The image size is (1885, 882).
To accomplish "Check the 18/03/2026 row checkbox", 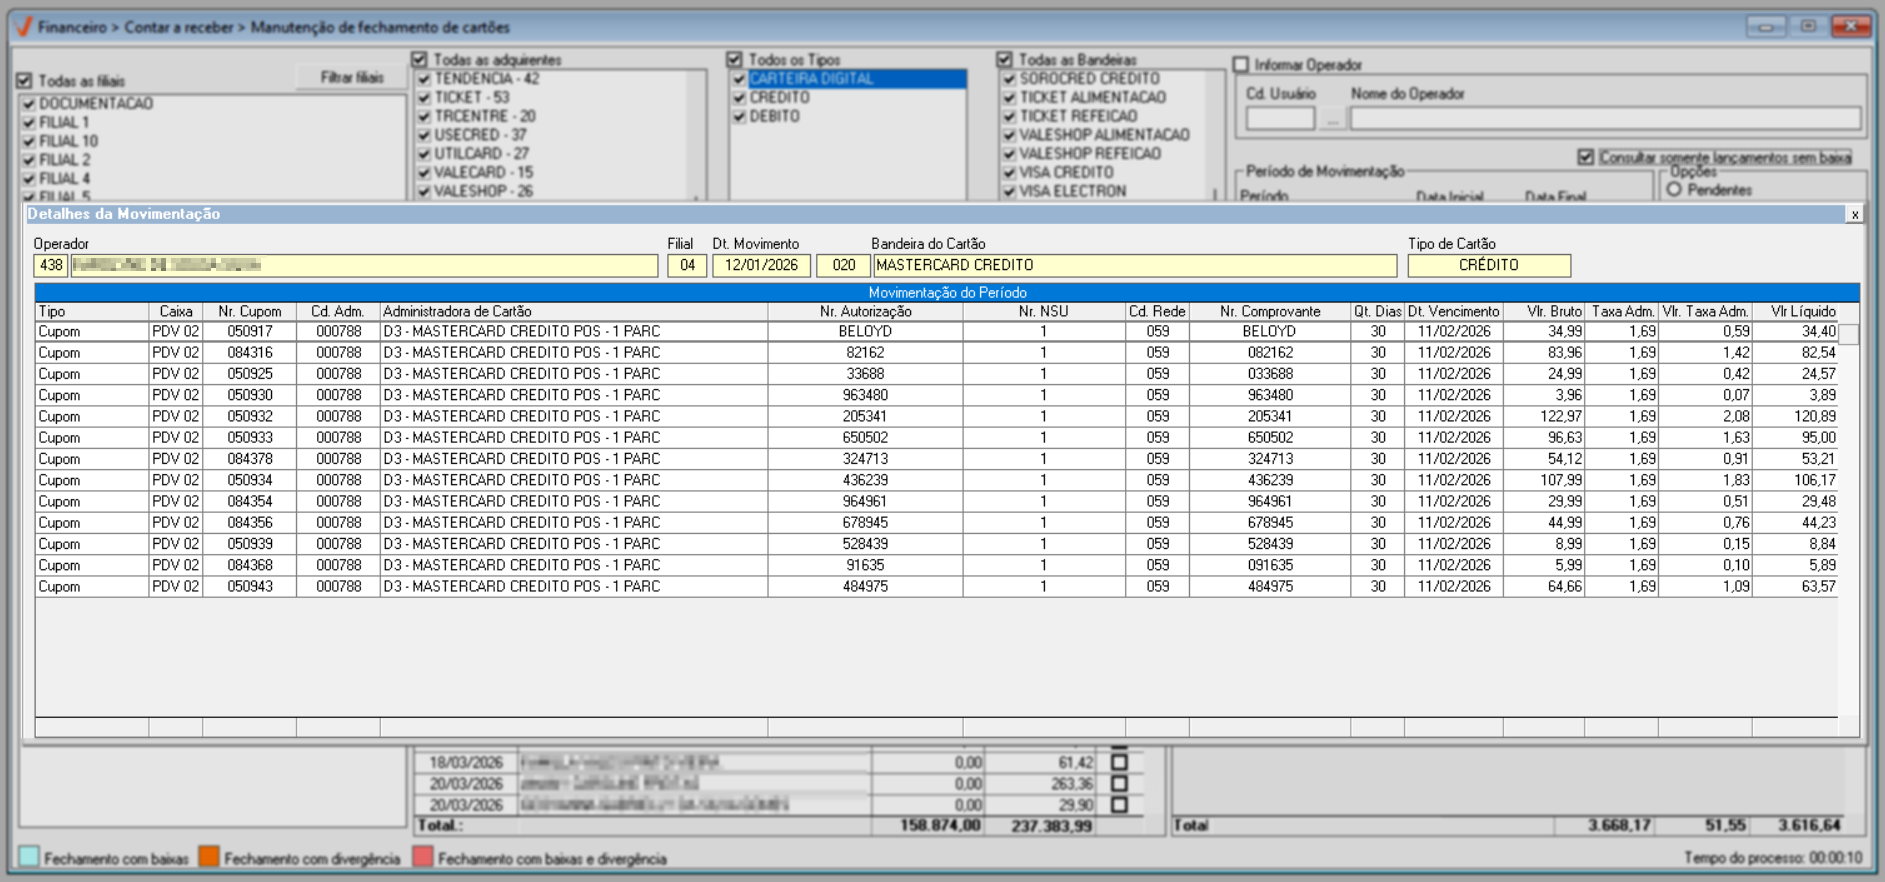I will click(1119, 762).
